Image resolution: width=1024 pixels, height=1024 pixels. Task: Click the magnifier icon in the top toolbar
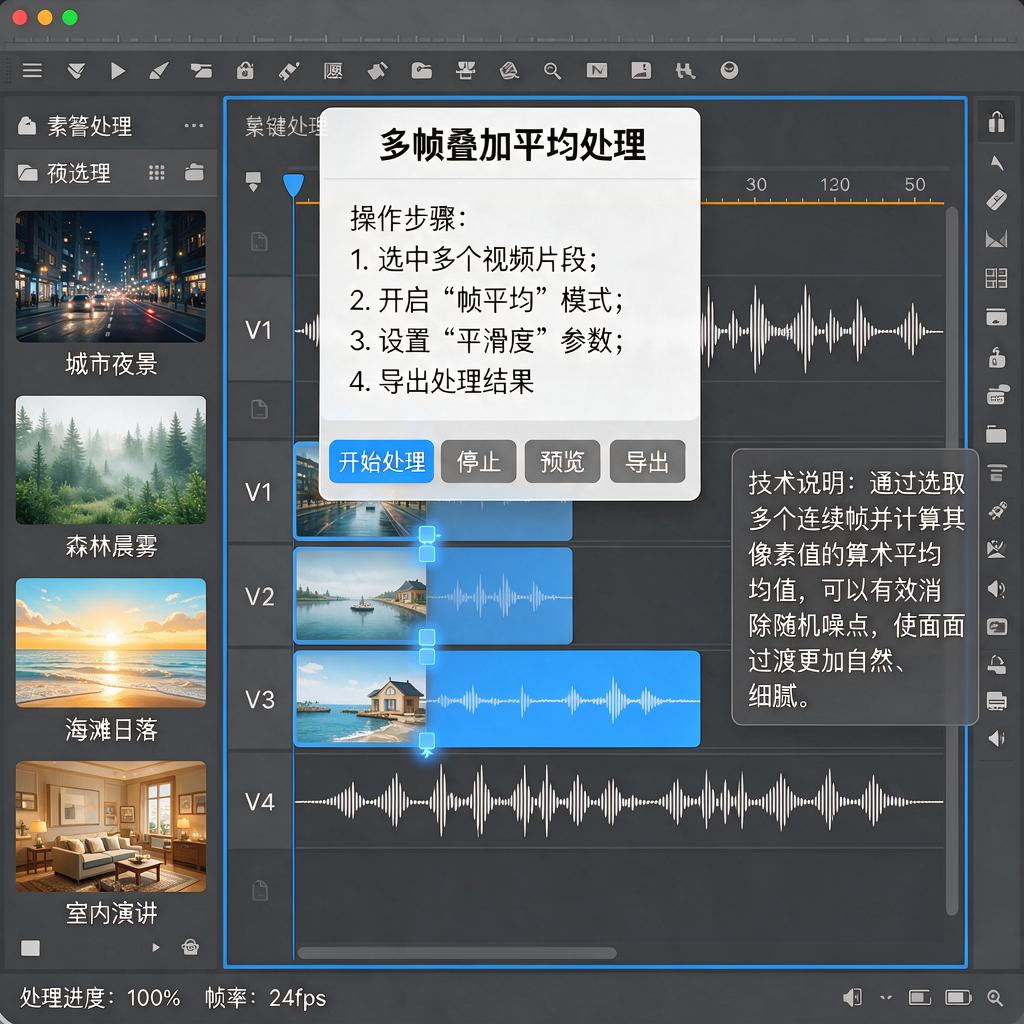[x=552, y=71]
